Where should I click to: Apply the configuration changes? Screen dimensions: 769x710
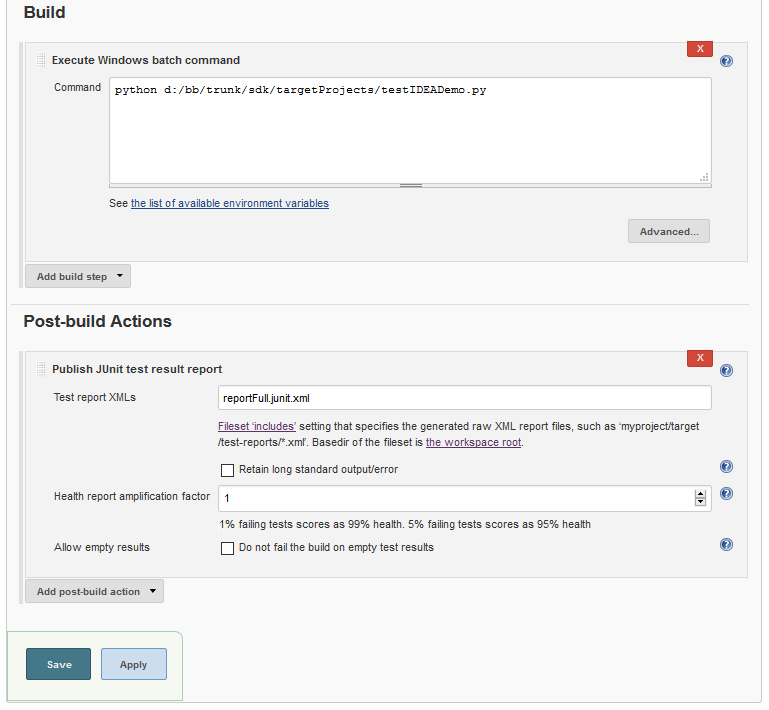click(134, 664)
